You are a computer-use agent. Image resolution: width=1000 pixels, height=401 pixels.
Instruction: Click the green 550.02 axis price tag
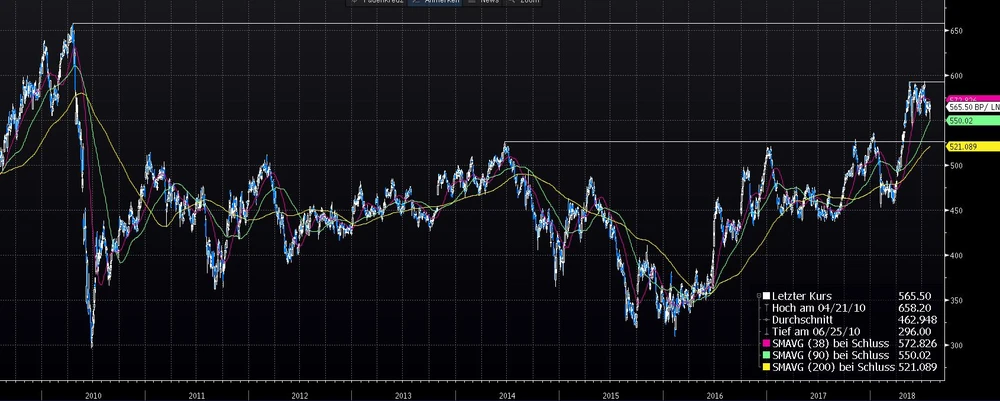965,120
